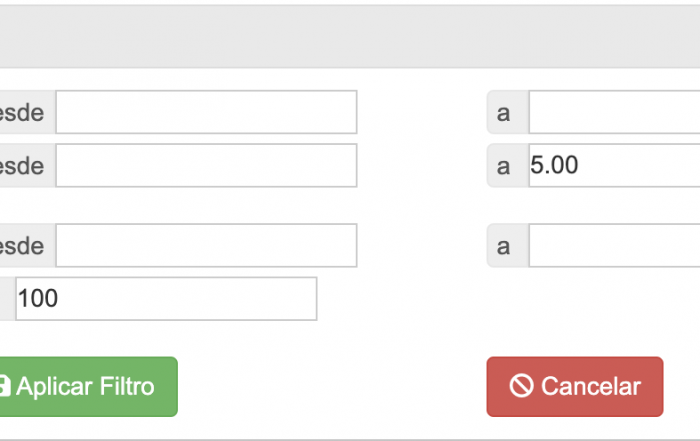Select the 'desde' field just above the 100 field
700x441 pixels.
point(206,245)
